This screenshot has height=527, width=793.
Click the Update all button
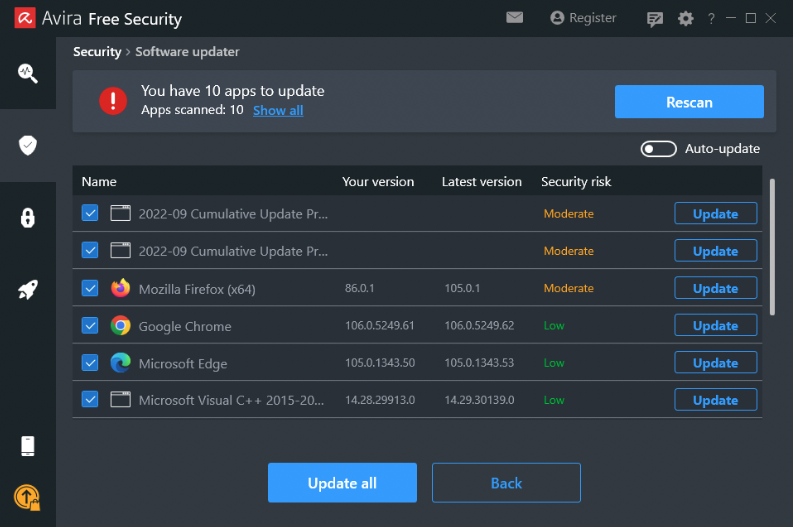click(x=342, y=483)
